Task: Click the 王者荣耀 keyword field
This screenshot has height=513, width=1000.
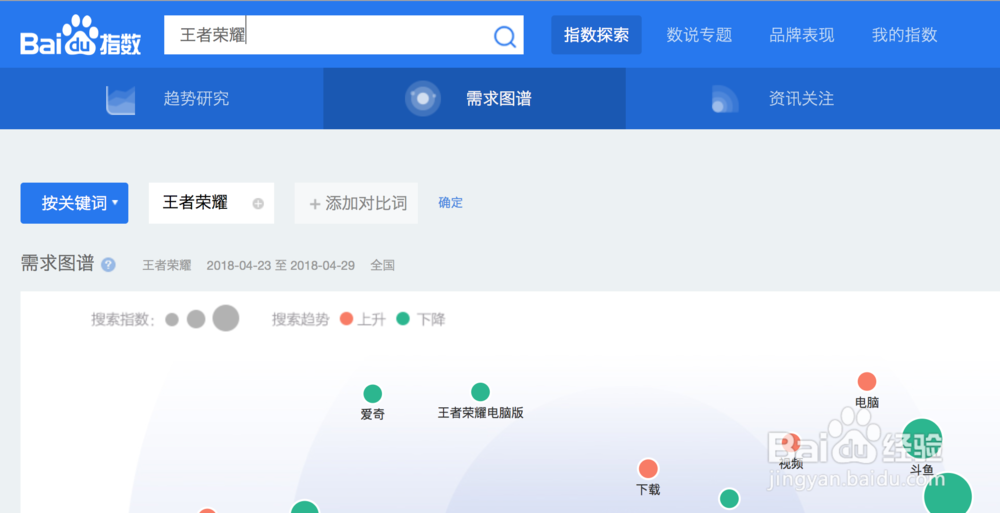Action: pyautogui.click(x=211, y=203)
